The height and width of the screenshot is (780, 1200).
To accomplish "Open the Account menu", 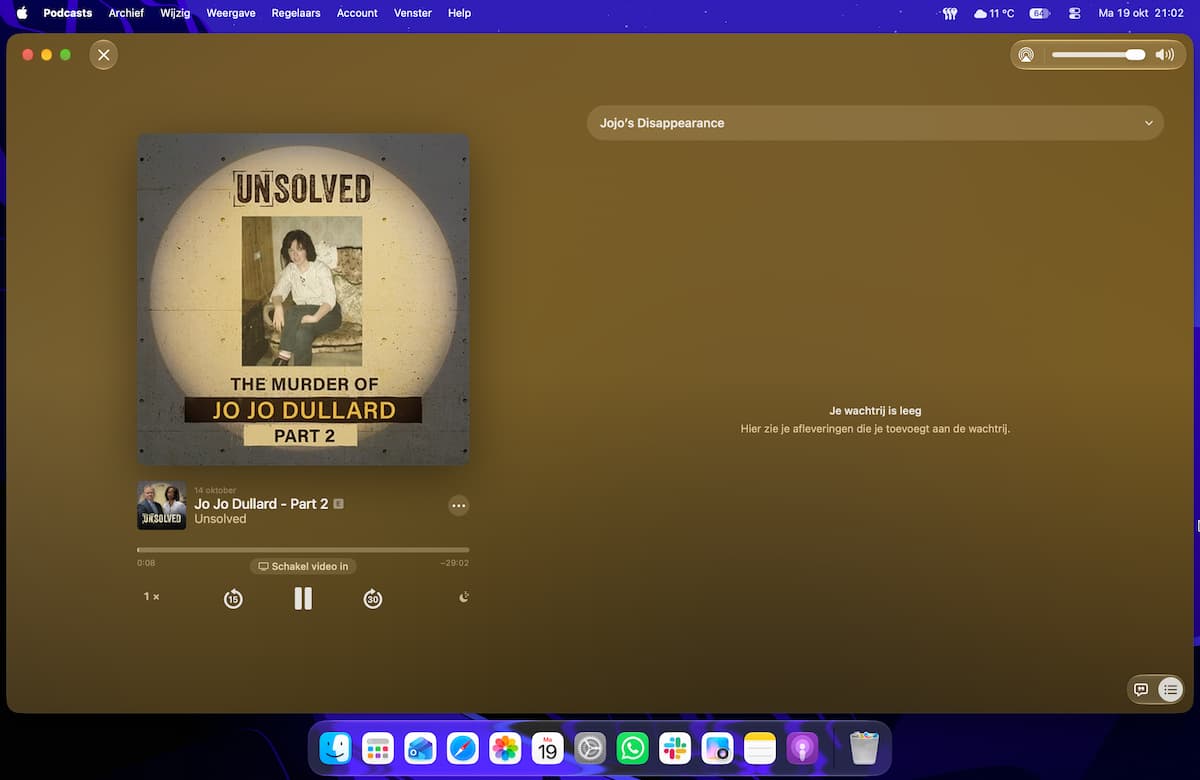I will (x=357, y=13).
